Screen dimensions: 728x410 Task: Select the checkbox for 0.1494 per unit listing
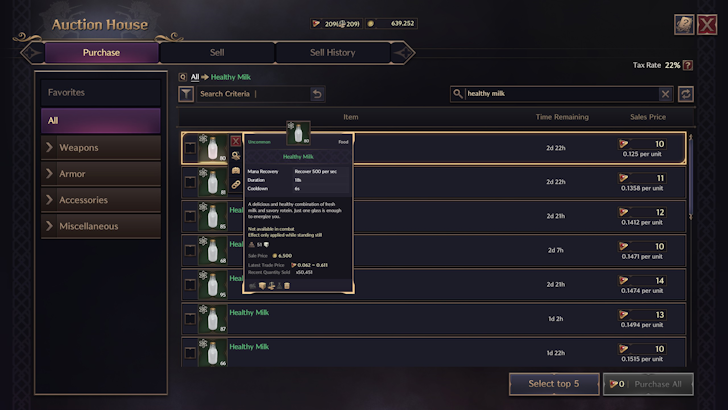(190, 319)
